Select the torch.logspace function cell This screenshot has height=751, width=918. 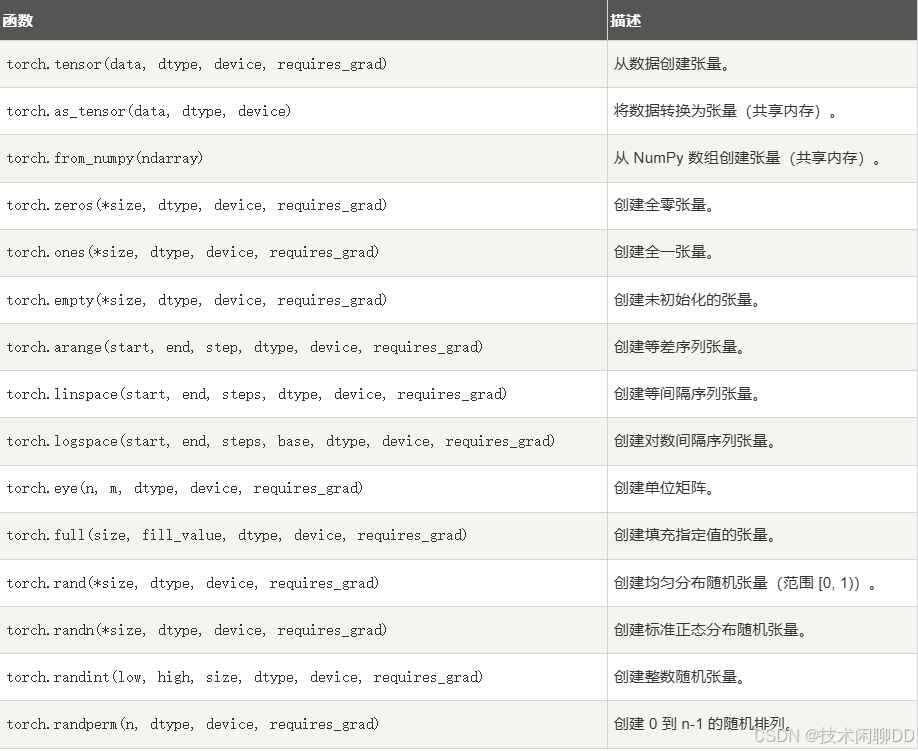click(x=303, y=441)
